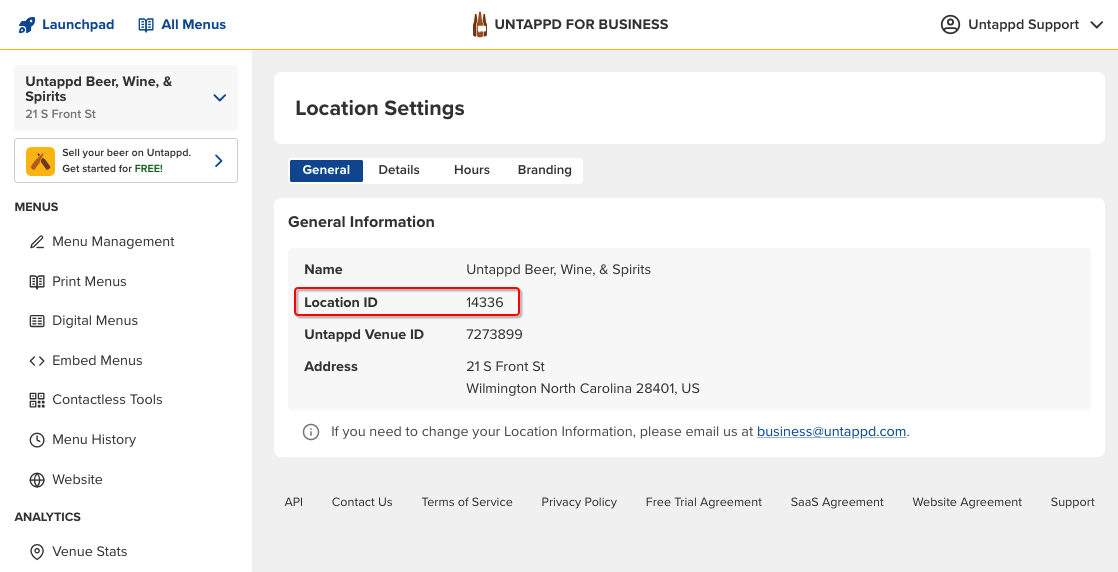Select the General tab

[326, 170]
